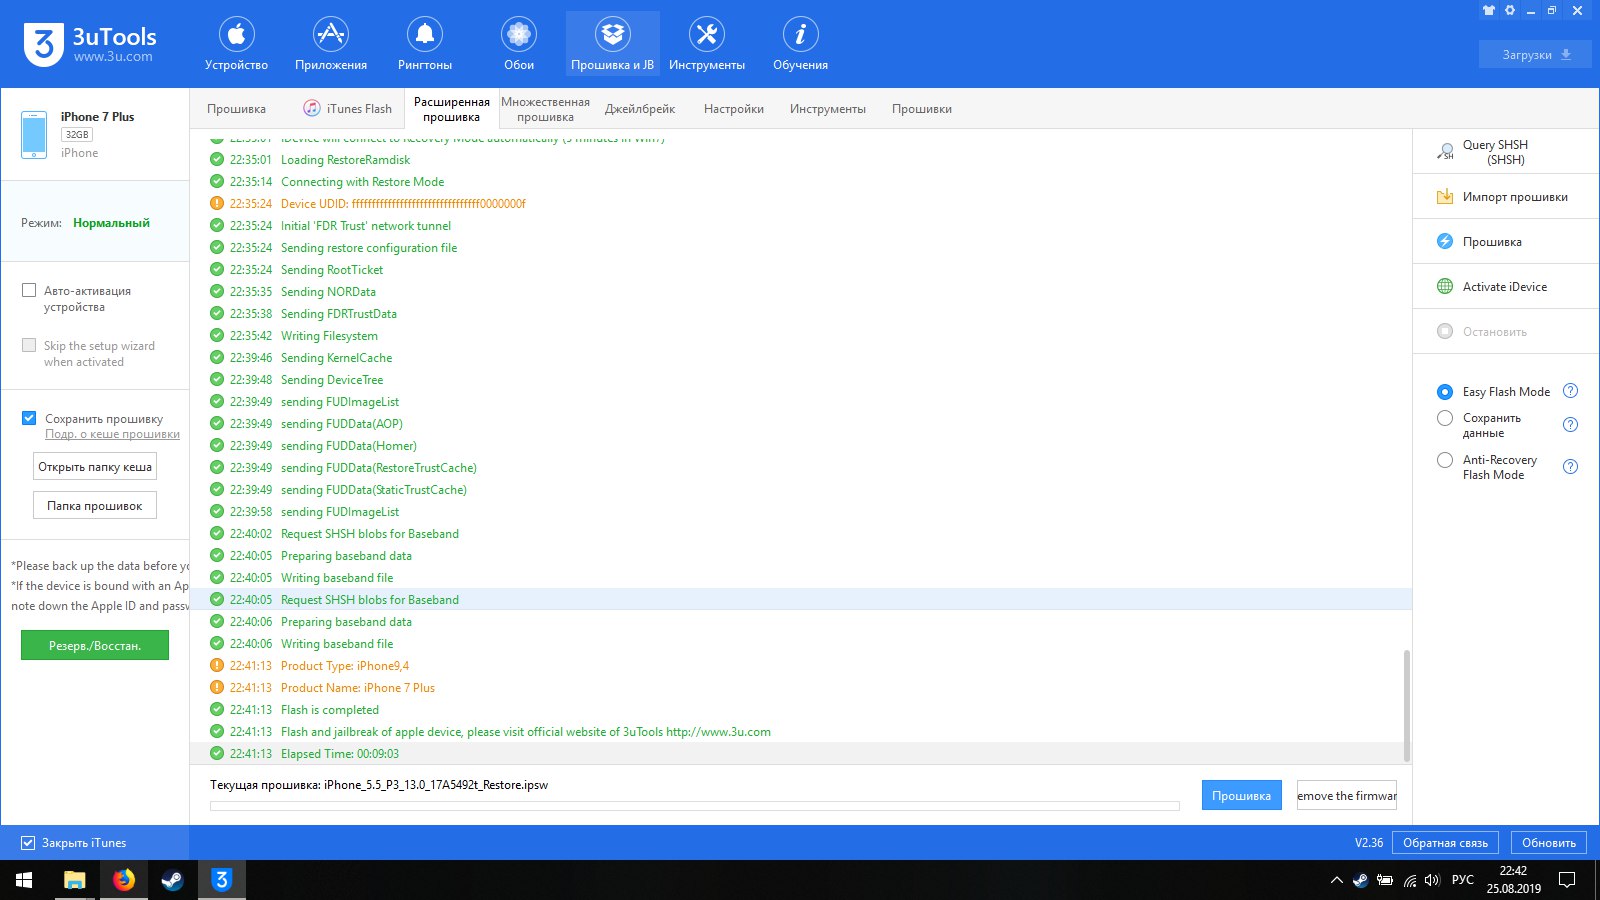1600x900 pixels.
Task: Click the Импорт прошивки folder icon
Action: click(x=1445, y=197)
